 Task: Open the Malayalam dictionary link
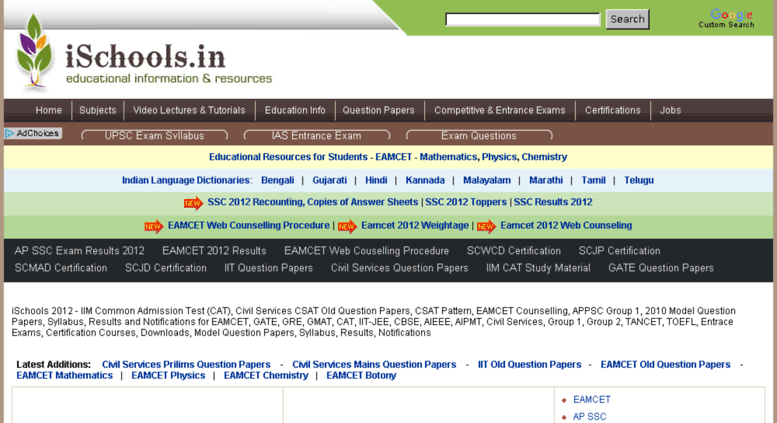[487, 180]
